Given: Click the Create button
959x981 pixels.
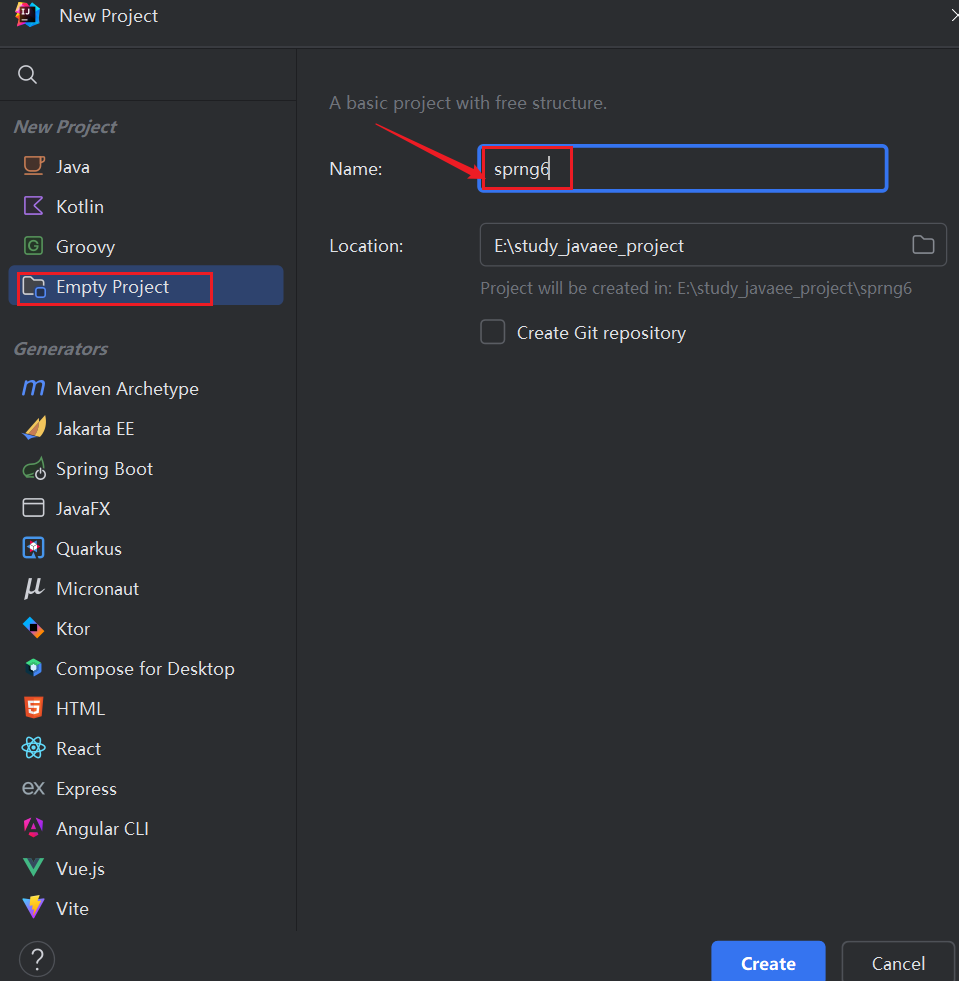Looking at the screenshot, I should click(768, 962).
